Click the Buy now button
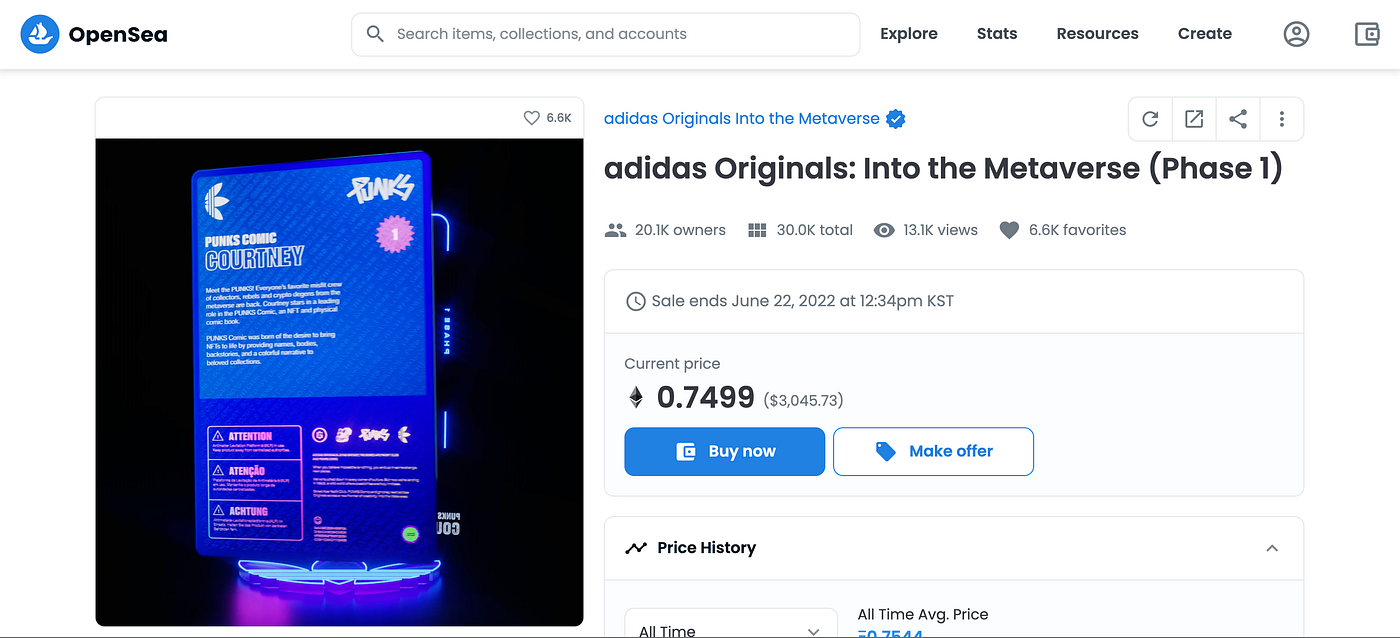The image size is (1400, 638). coord(725,451)
